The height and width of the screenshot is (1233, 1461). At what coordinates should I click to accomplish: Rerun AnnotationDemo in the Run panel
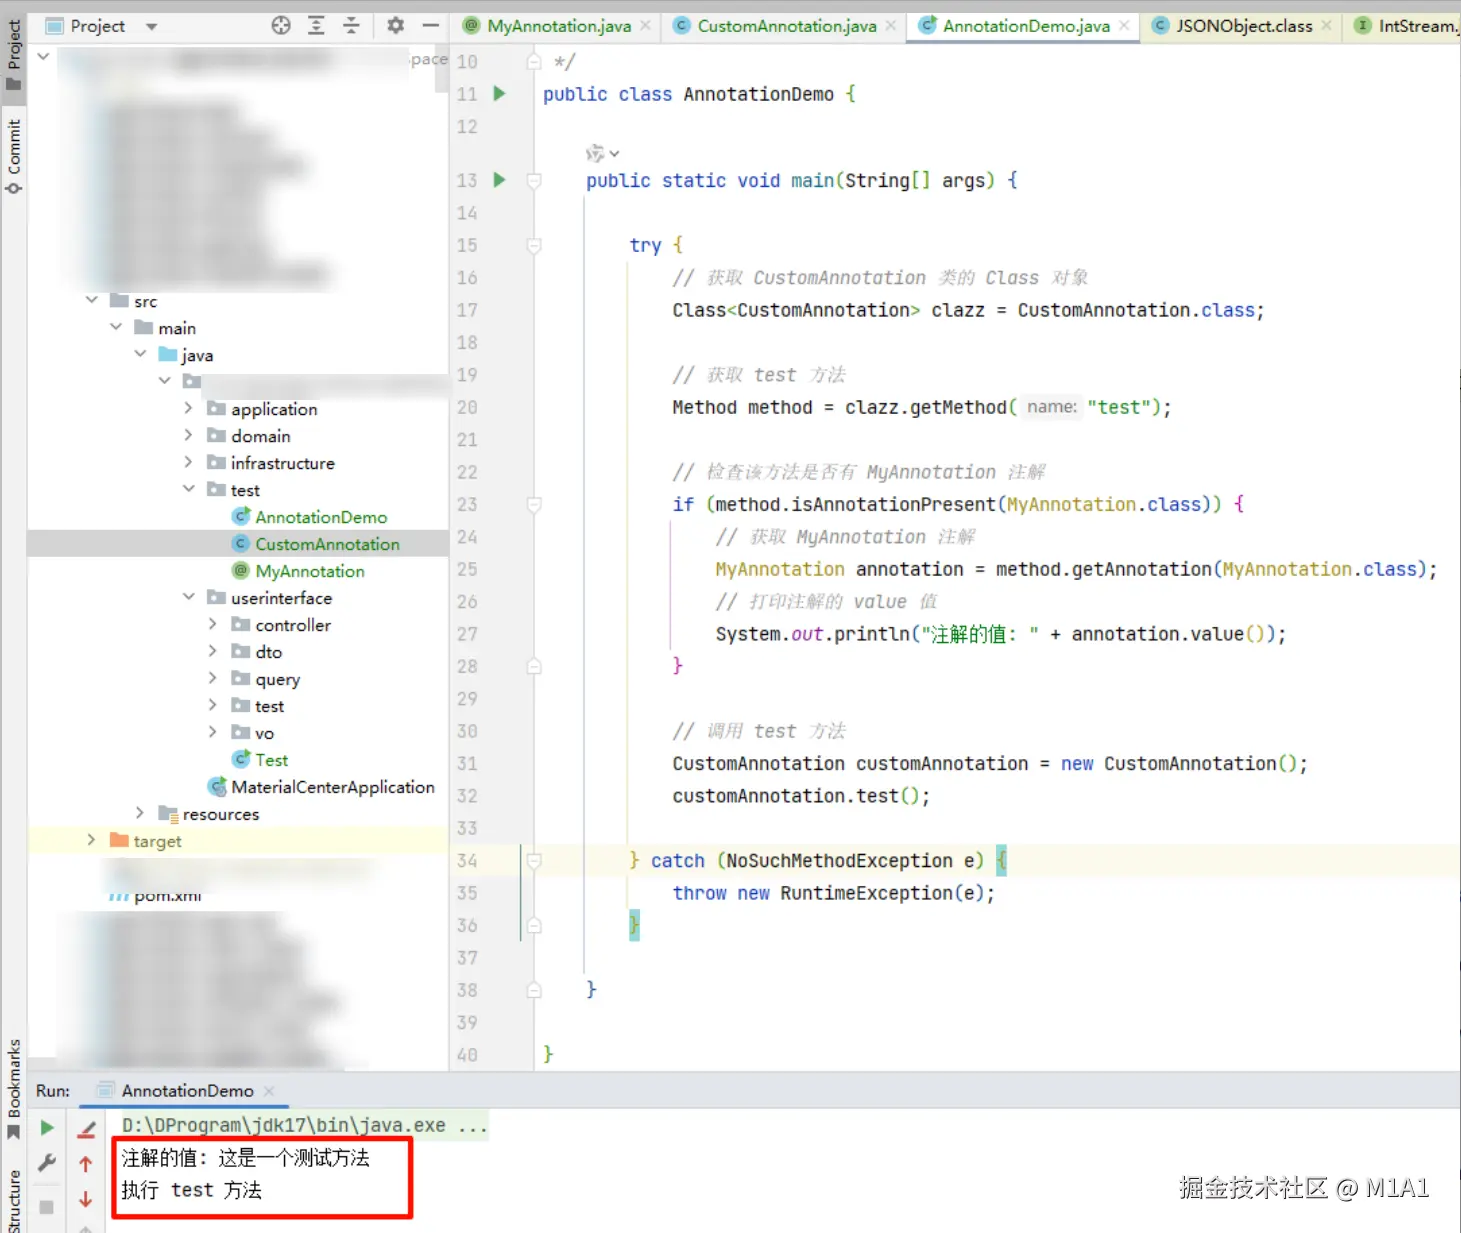pyautogui.click(x=47, y=1128)
